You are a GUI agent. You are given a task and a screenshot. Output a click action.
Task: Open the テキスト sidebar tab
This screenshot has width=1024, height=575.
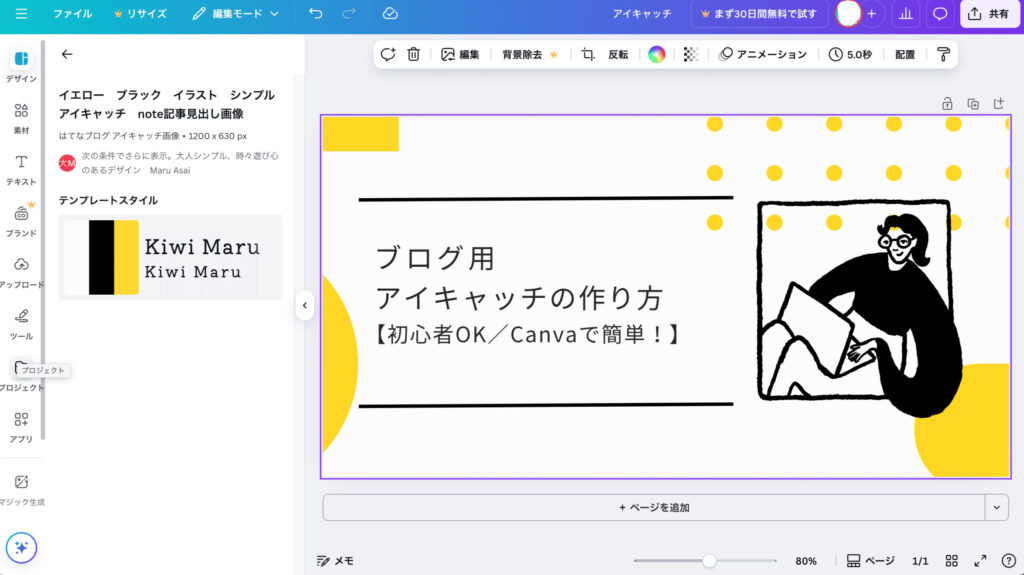point(21,170)
